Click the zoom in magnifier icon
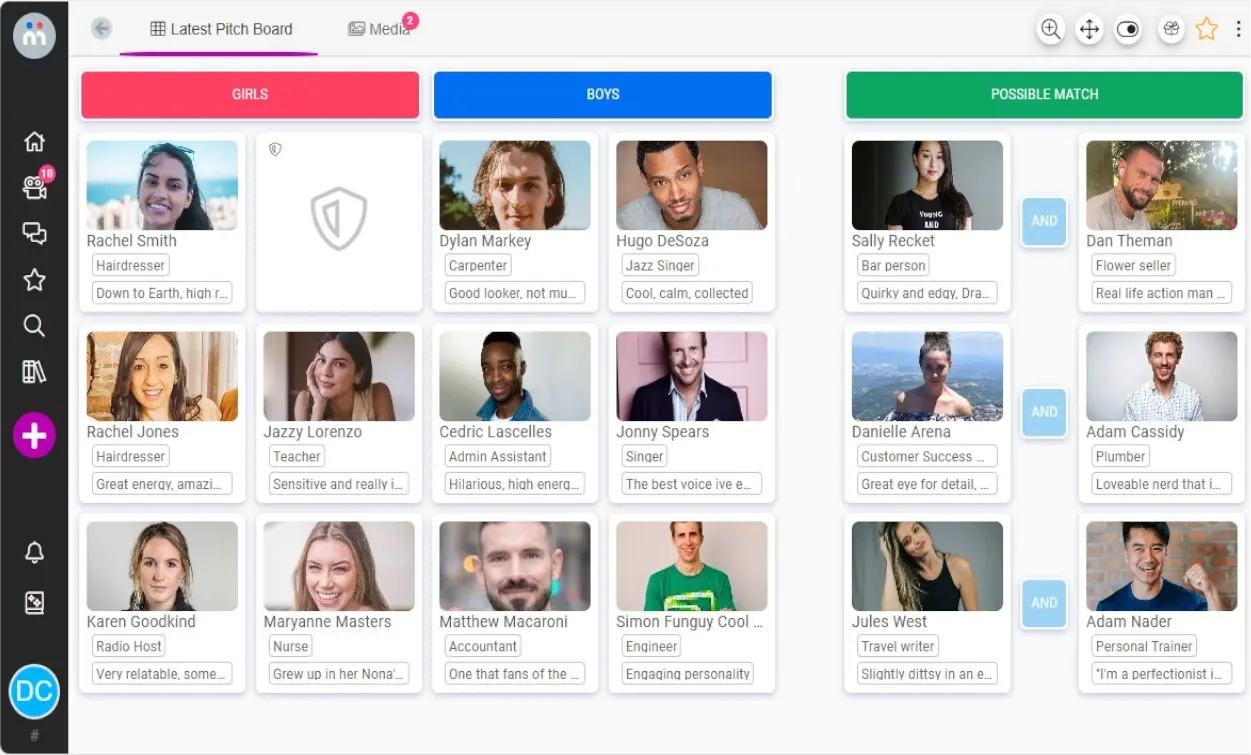Image resolution: width=1251 pixels, height=755 pixels. click(1051, 29)
